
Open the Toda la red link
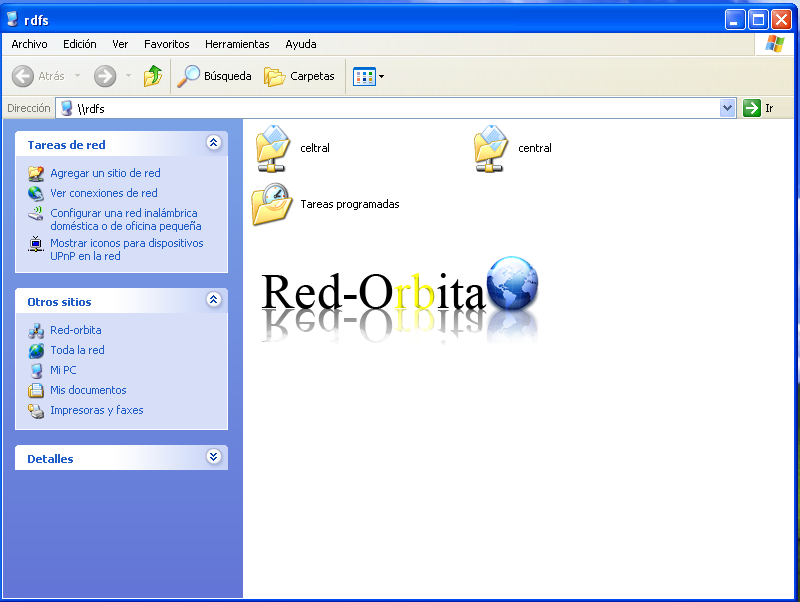77,350
